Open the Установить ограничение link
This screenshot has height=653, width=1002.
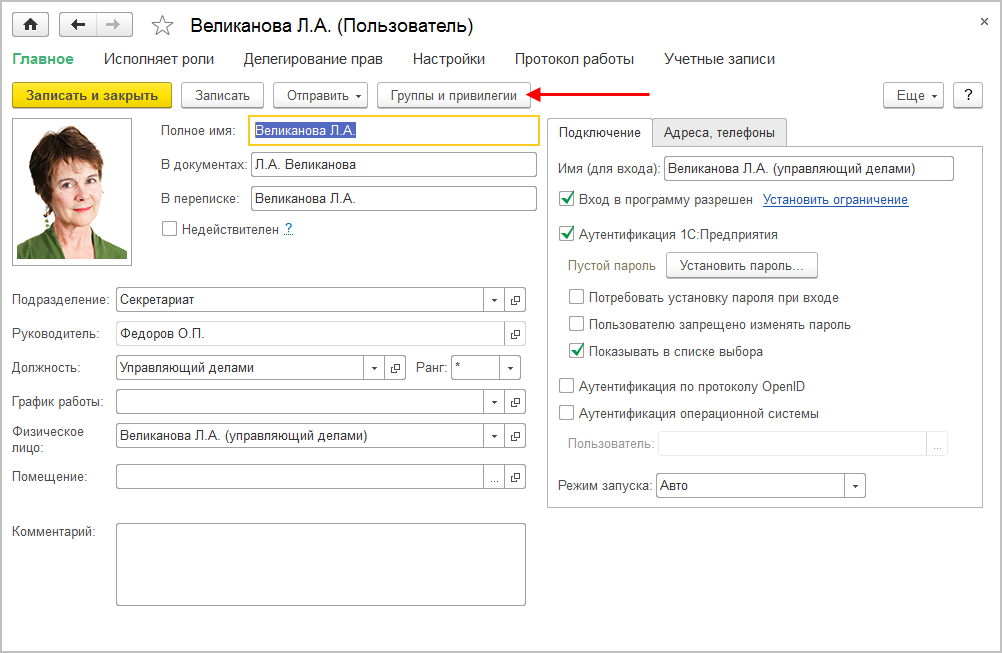point(835,200)
